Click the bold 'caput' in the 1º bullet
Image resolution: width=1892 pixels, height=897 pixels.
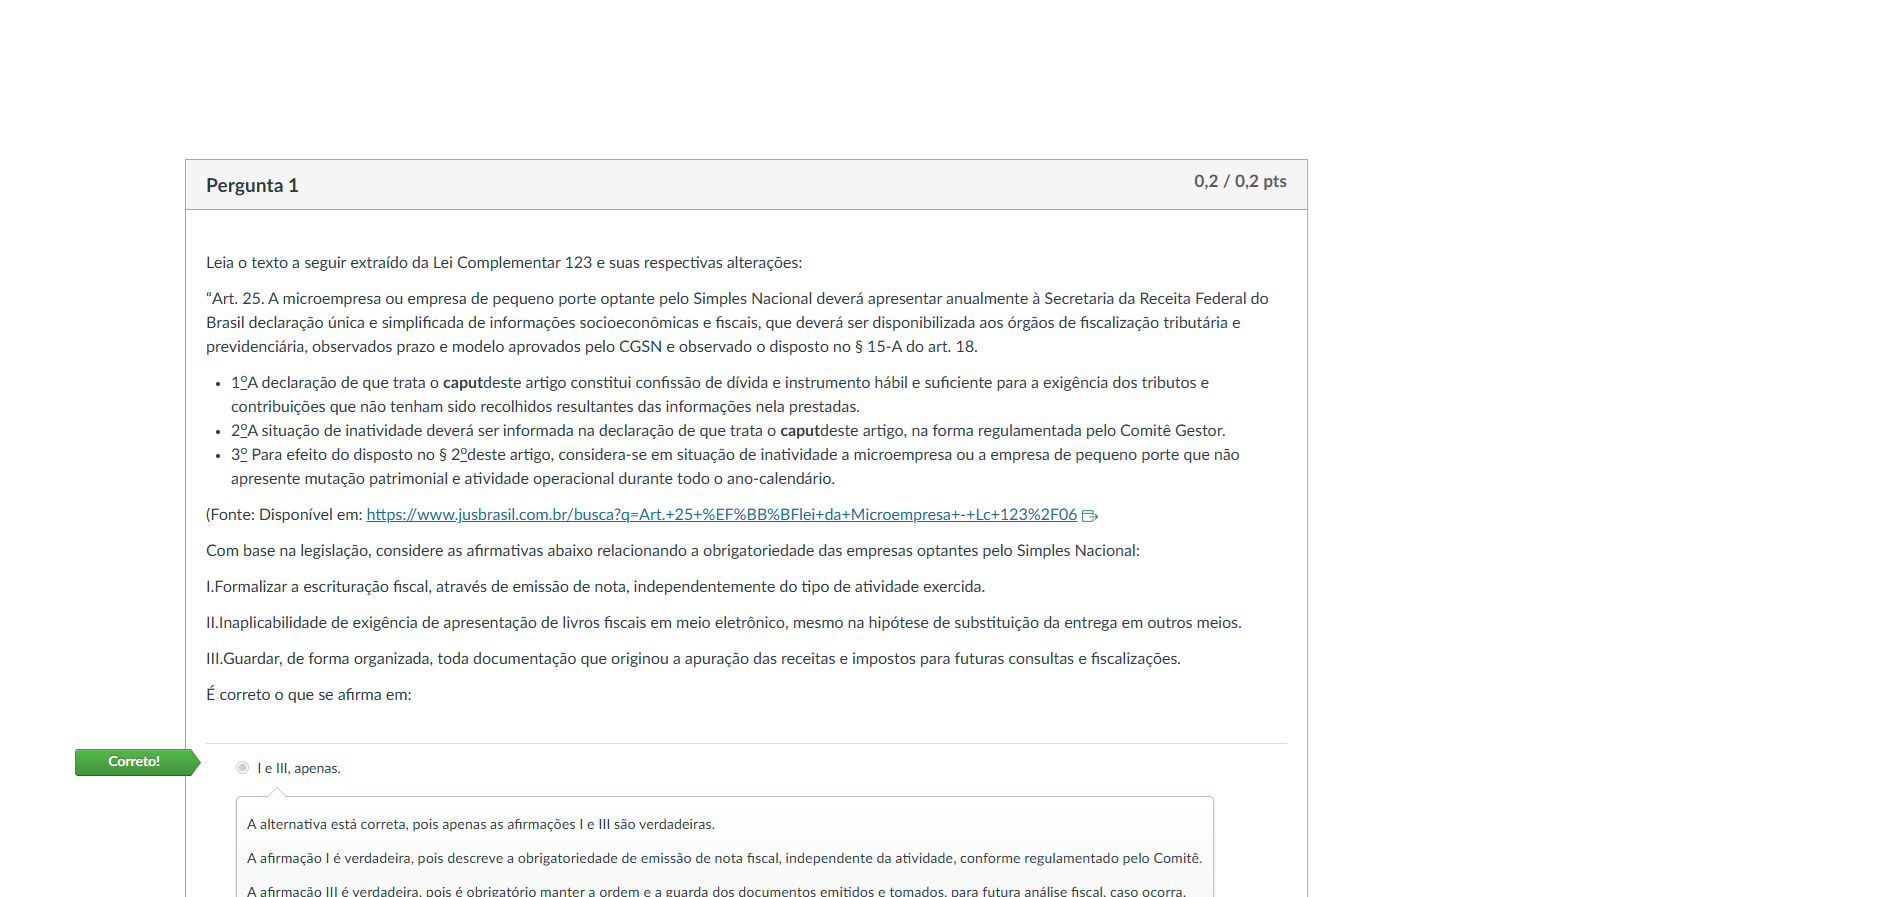click(x=462, y=383)
